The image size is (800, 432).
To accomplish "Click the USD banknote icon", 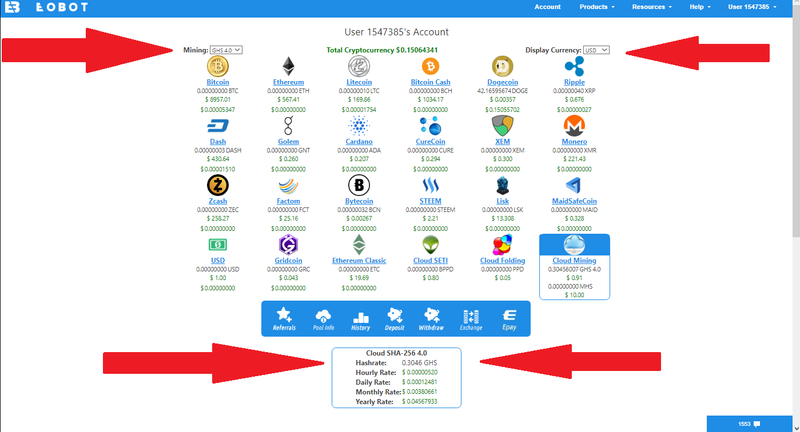I will tap(218, 245).
